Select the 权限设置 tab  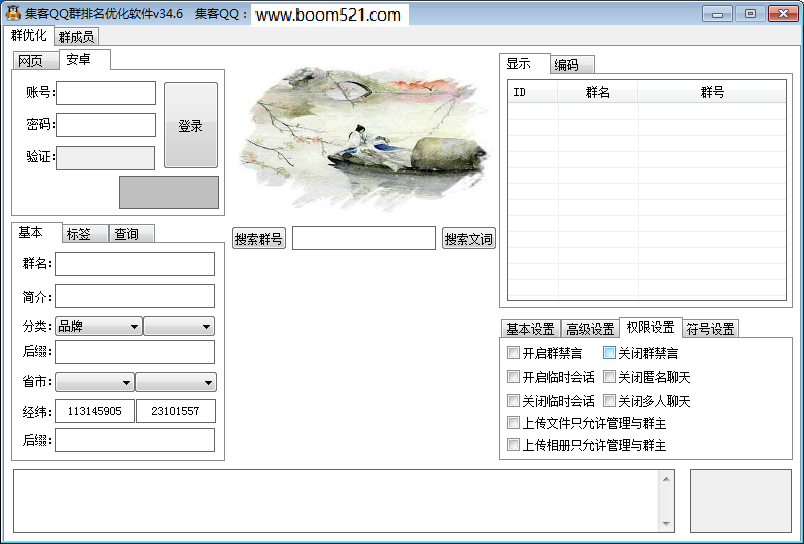(x=651, y=327)
